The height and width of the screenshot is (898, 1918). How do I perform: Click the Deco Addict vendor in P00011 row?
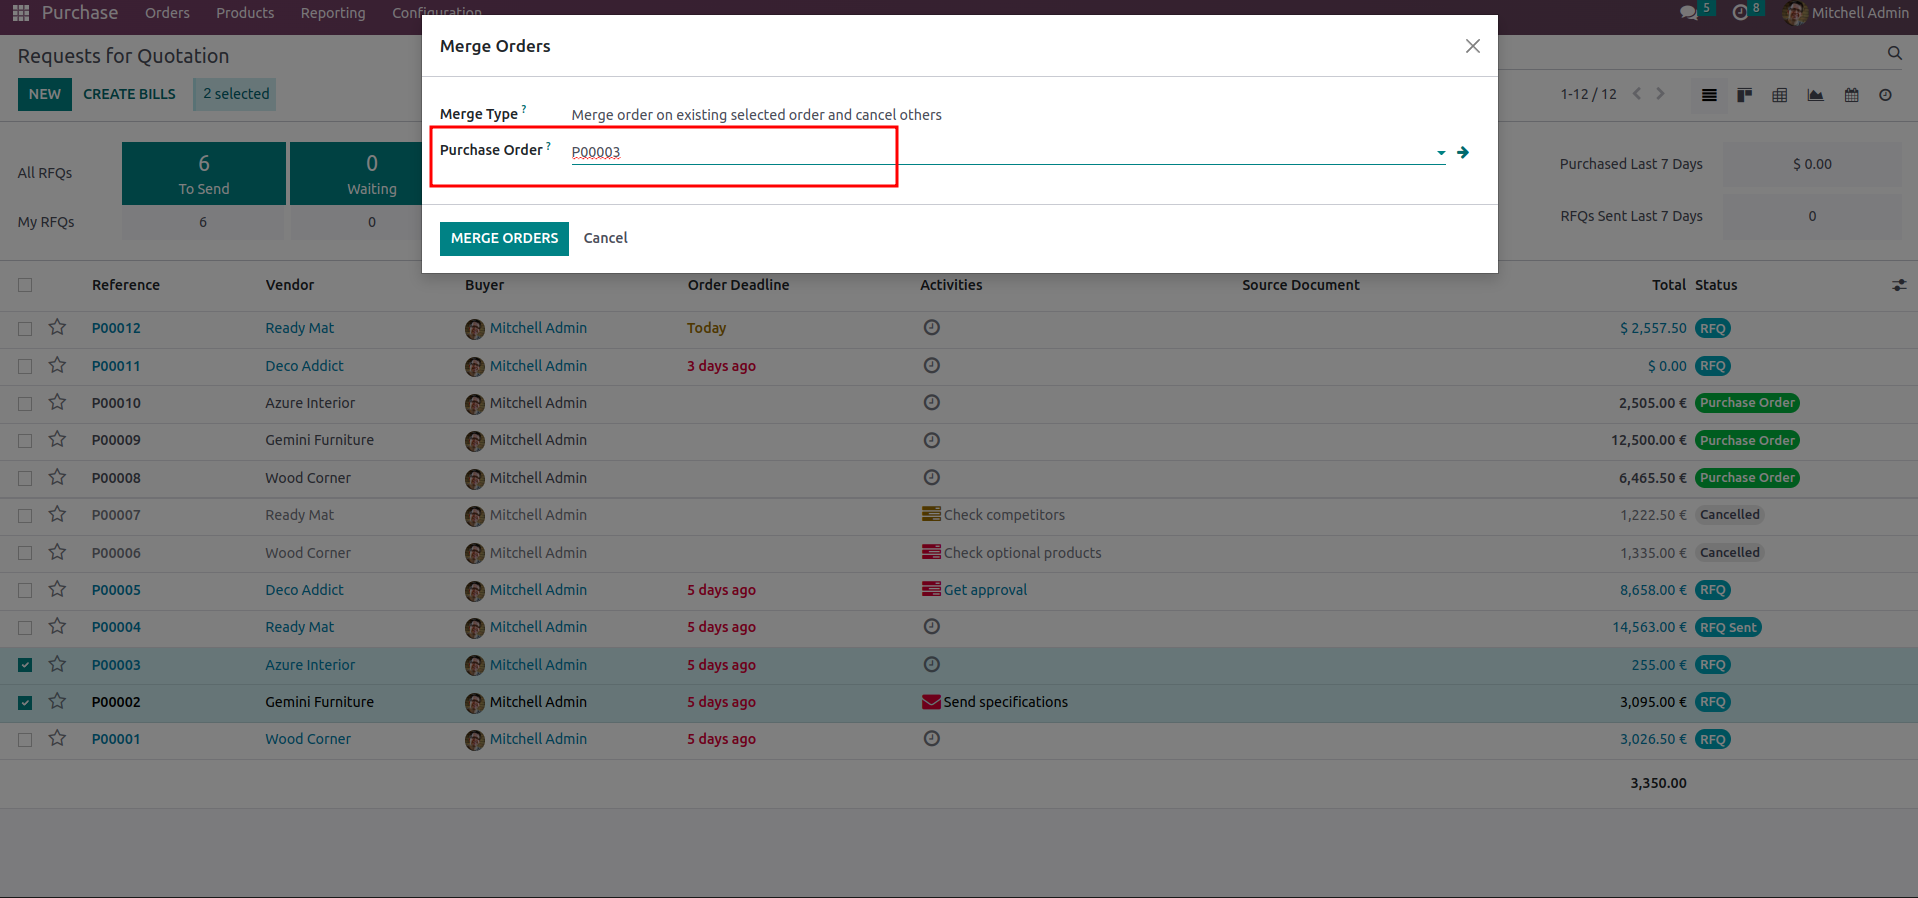[304, 366]
